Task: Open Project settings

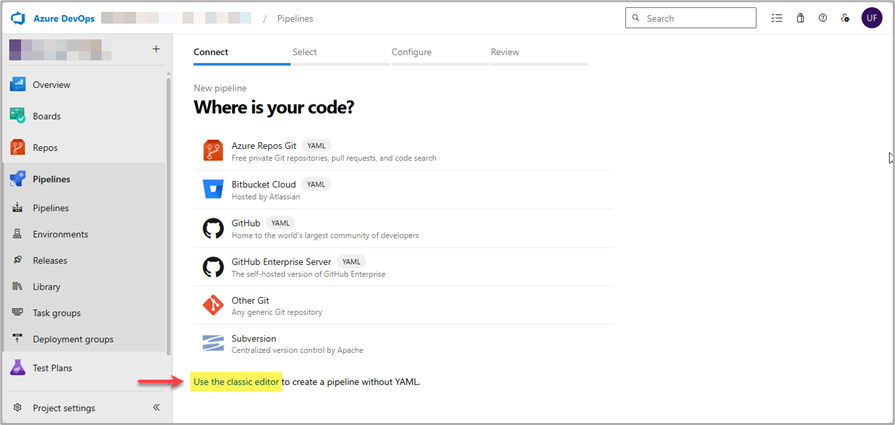Action: coord(63,408)
